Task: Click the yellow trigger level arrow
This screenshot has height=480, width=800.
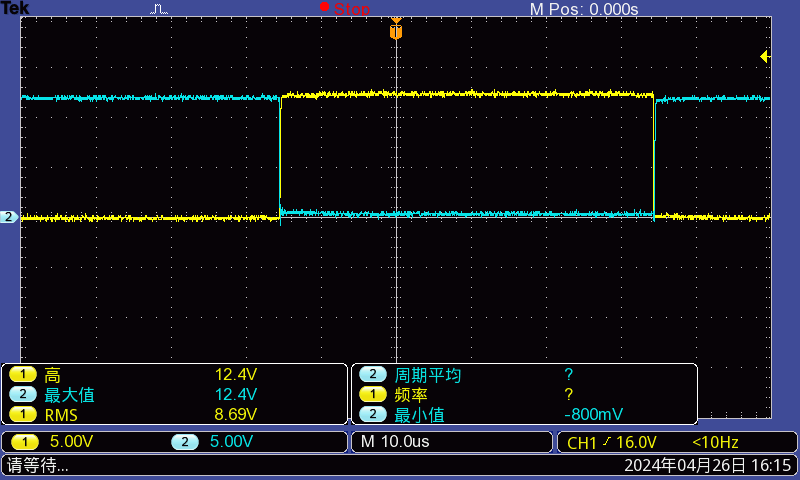Action: click(x=764, y=56)
